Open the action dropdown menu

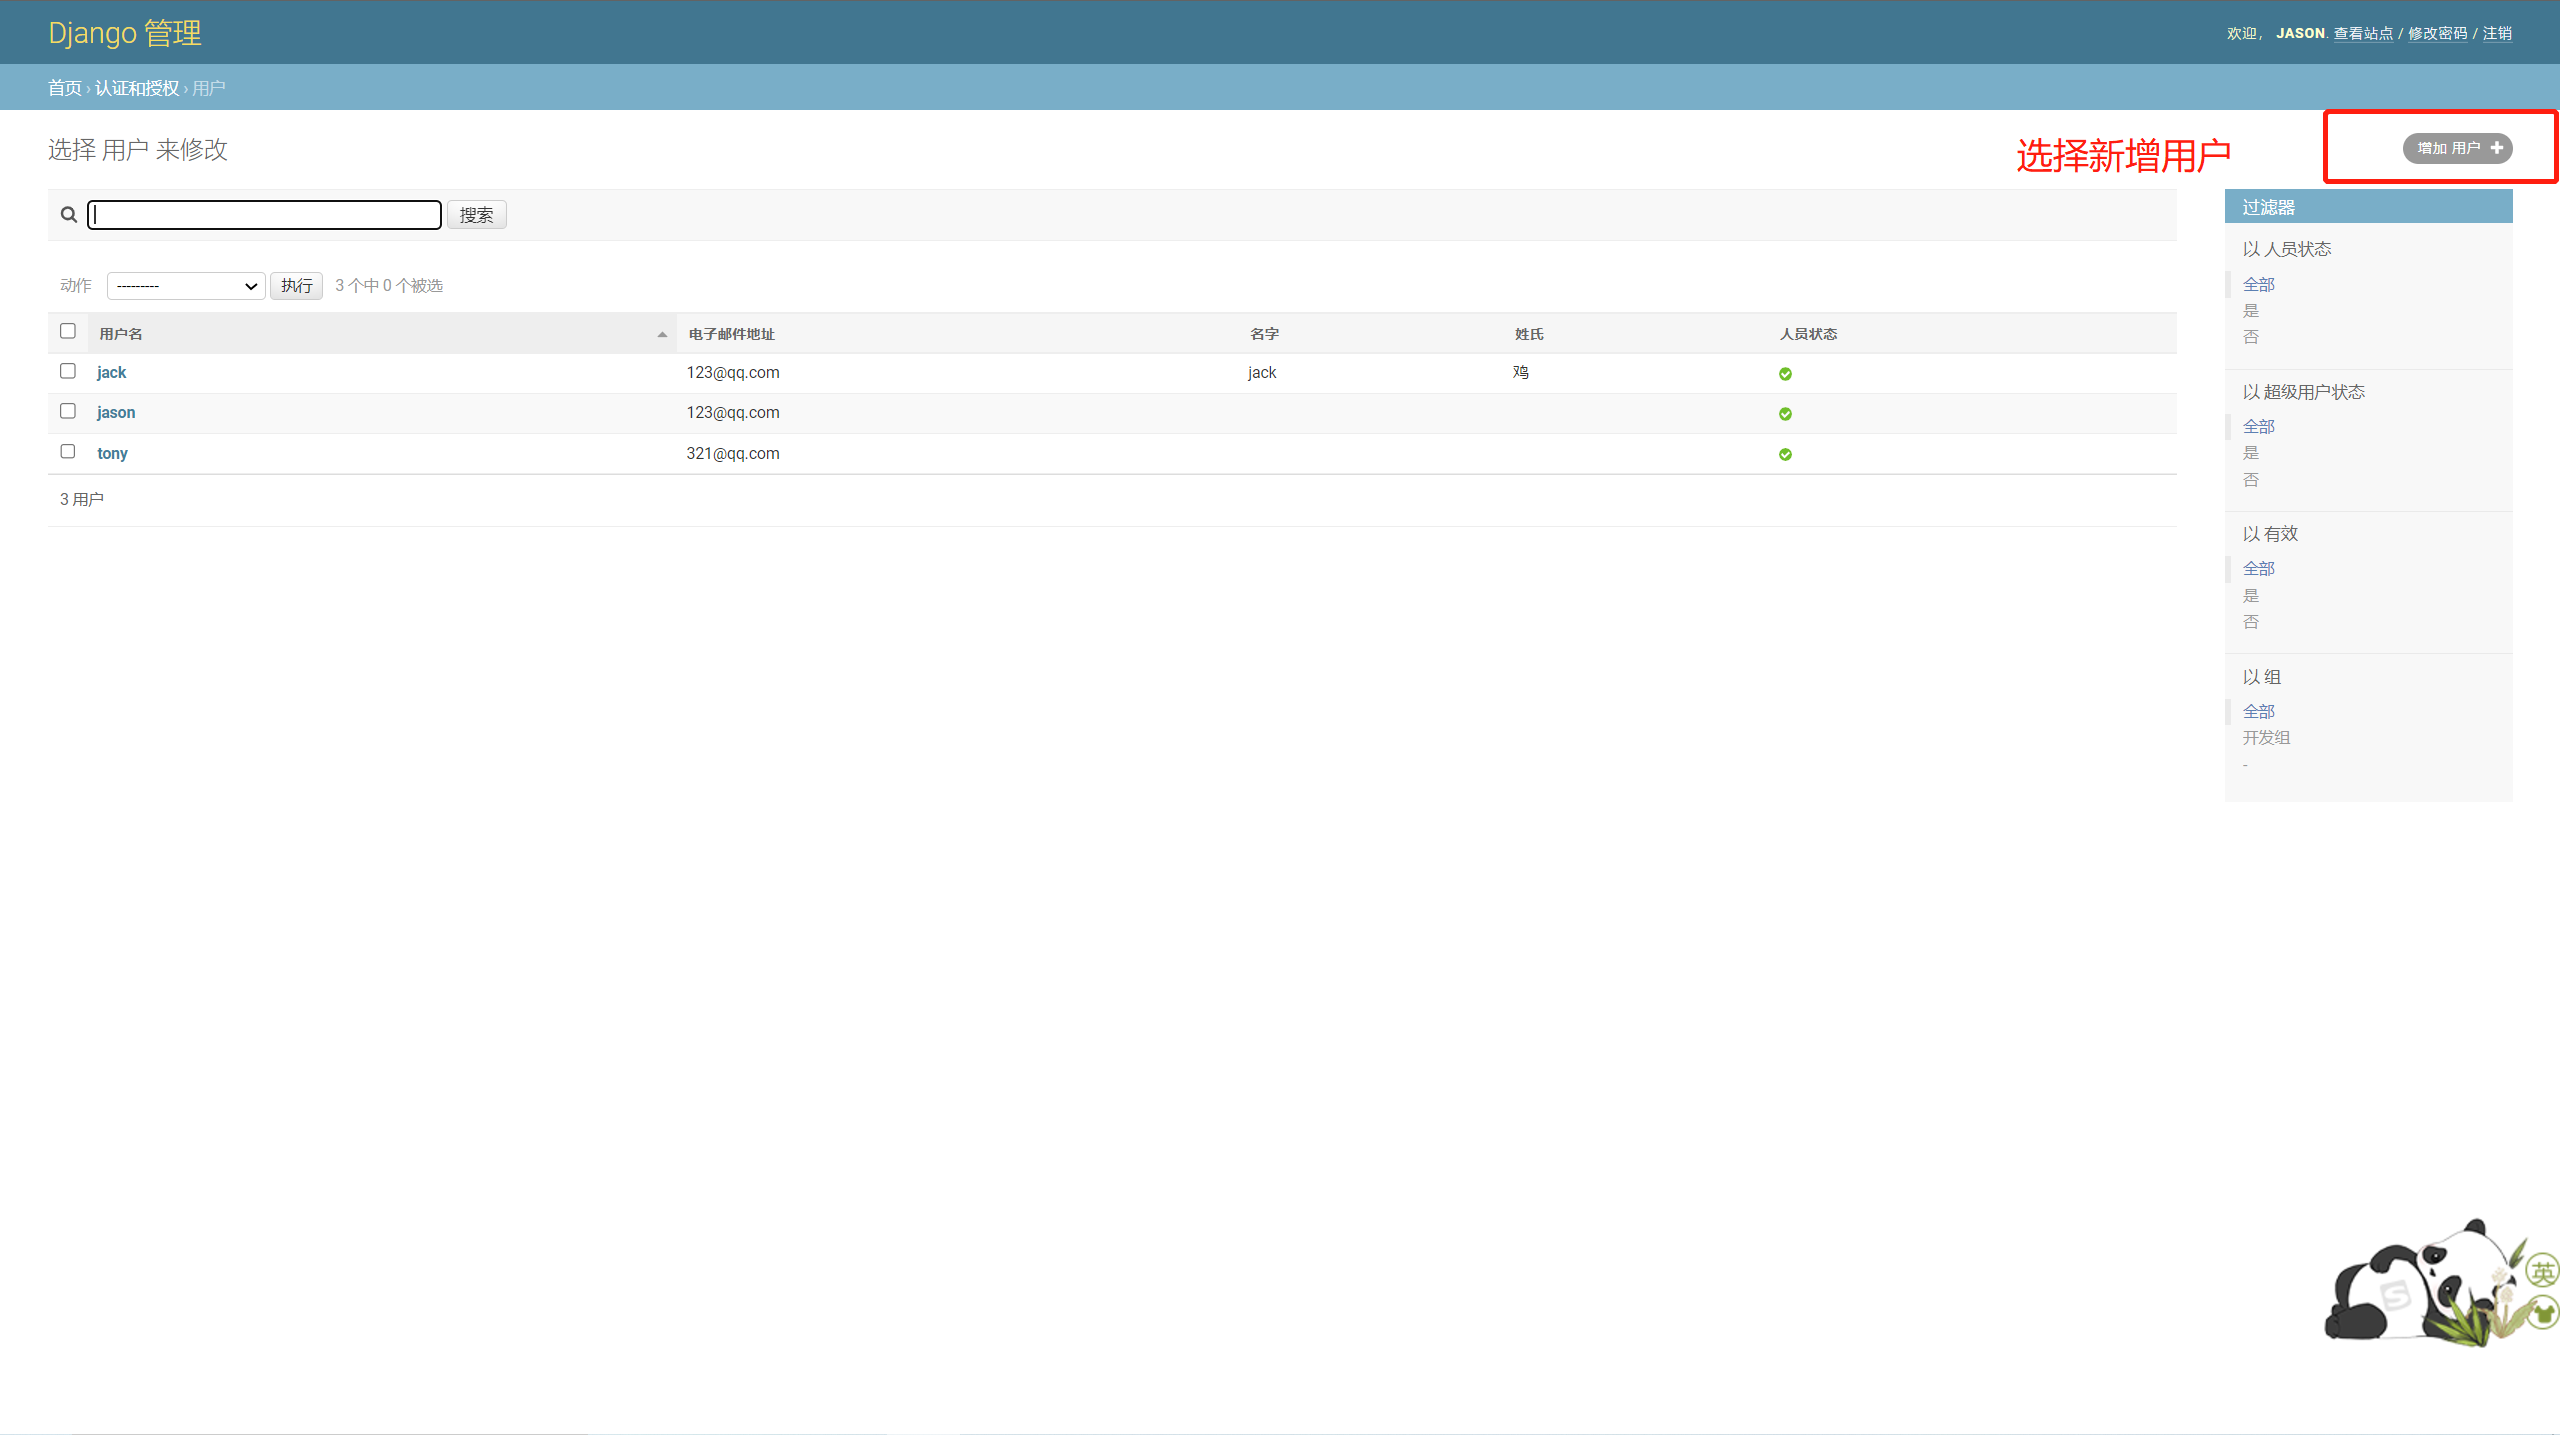pyautogui.click(x=186, y=286)
